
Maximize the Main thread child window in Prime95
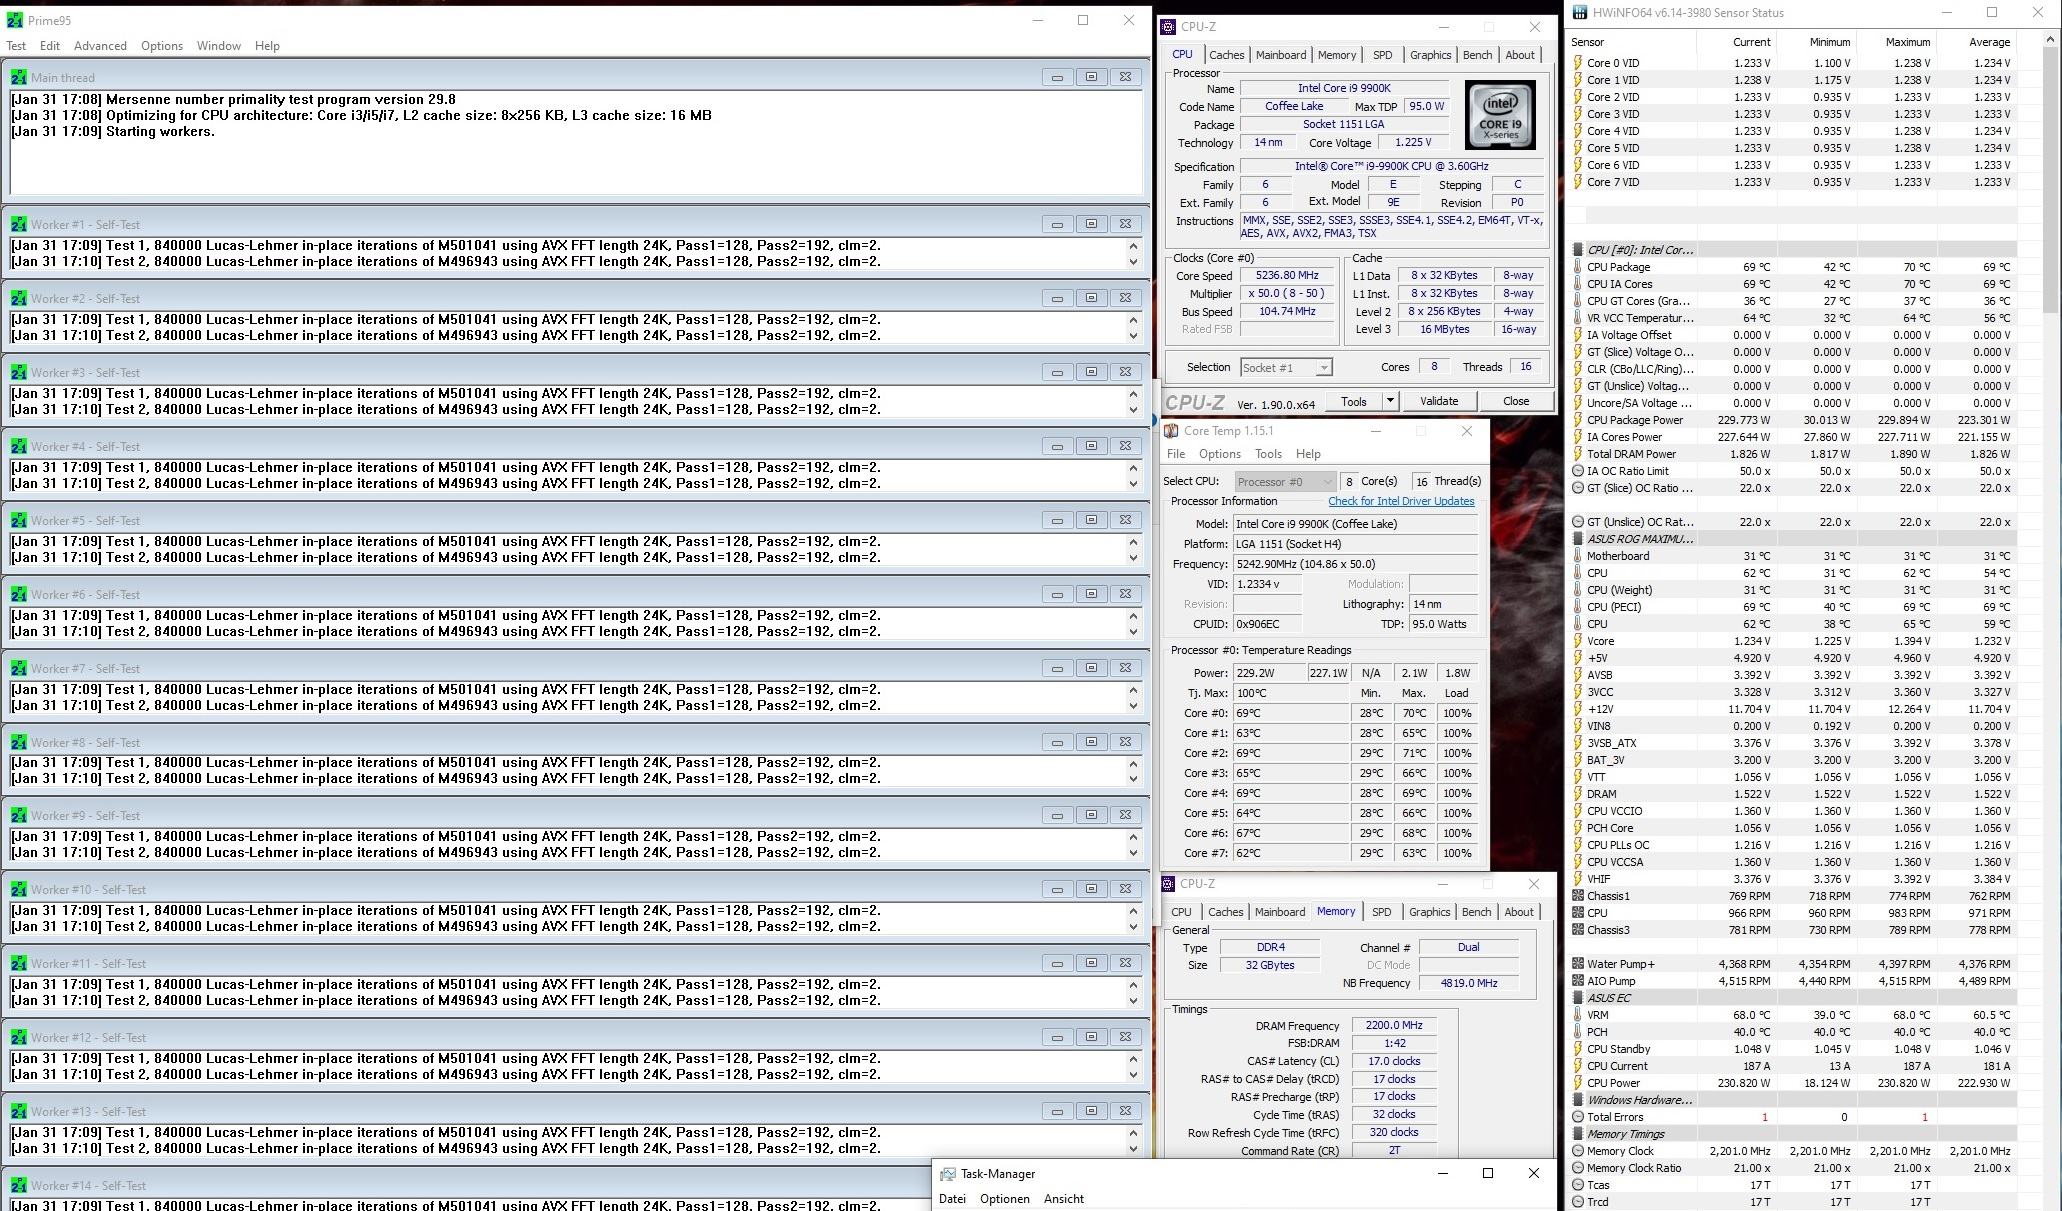[x=1091, y=77]
